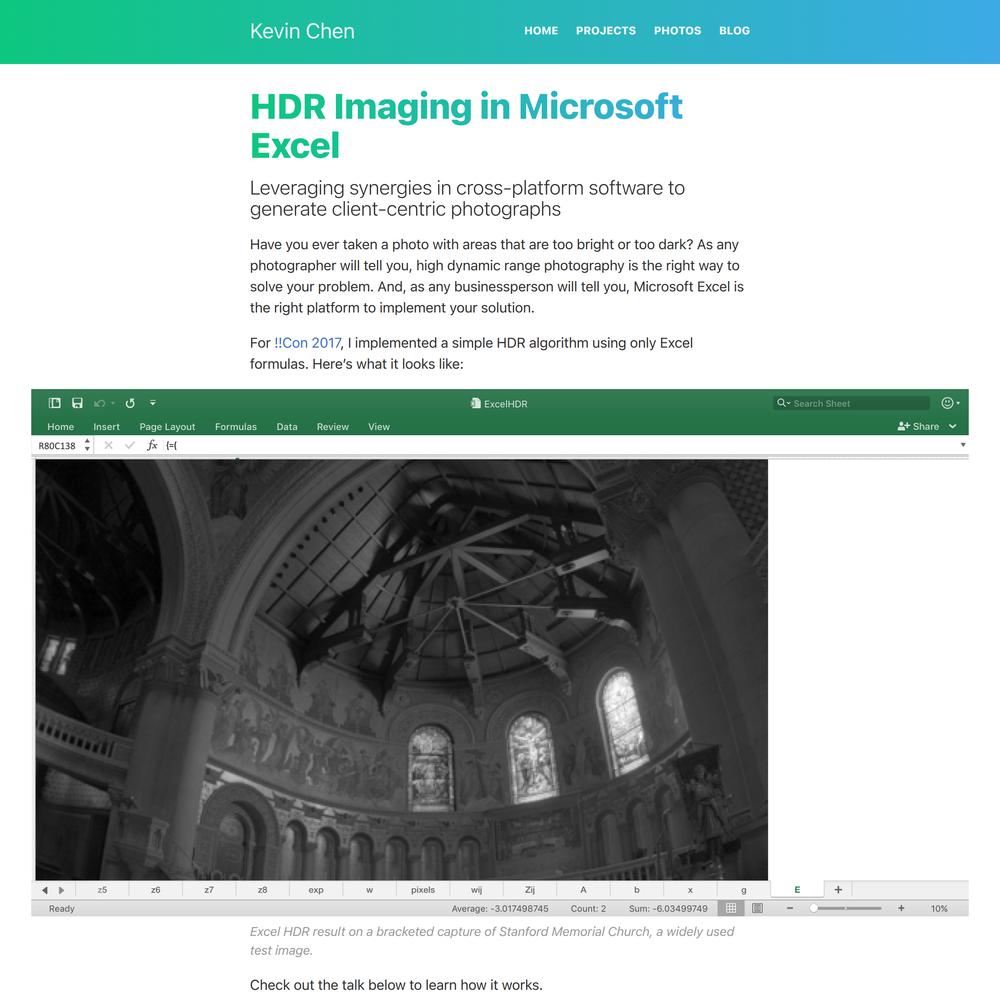1000x1000 pixels.
Task: Select the x sheet tab
Action: coord(690,890)
